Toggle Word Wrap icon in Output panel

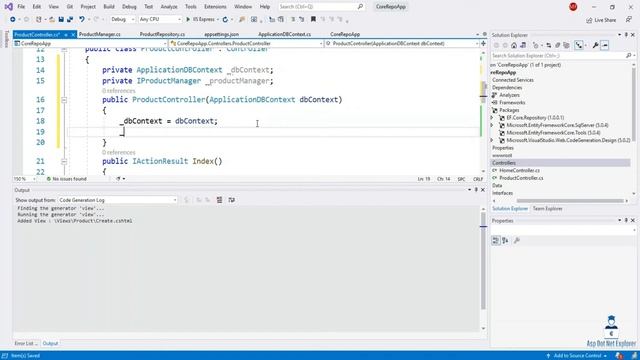[231, 200]
